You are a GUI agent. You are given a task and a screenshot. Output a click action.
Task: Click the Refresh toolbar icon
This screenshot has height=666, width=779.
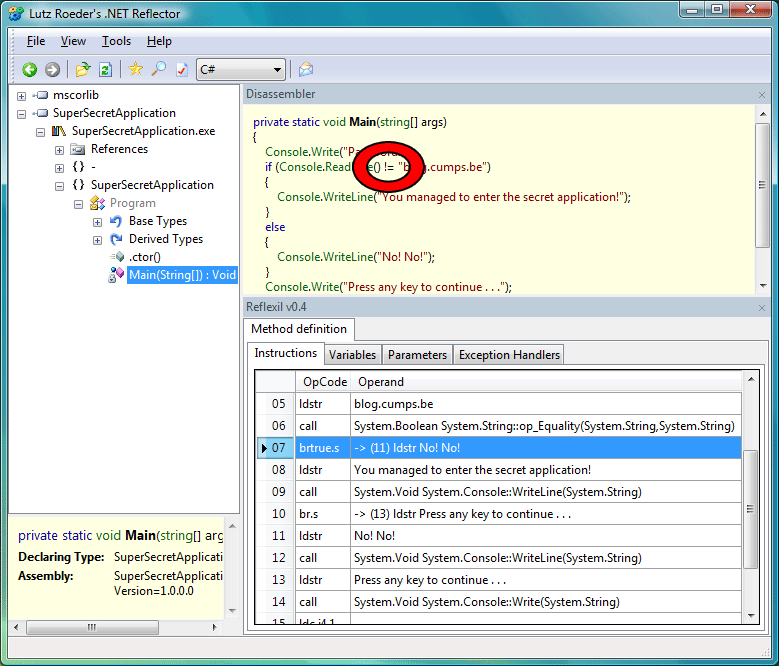[x=105, y=70]
